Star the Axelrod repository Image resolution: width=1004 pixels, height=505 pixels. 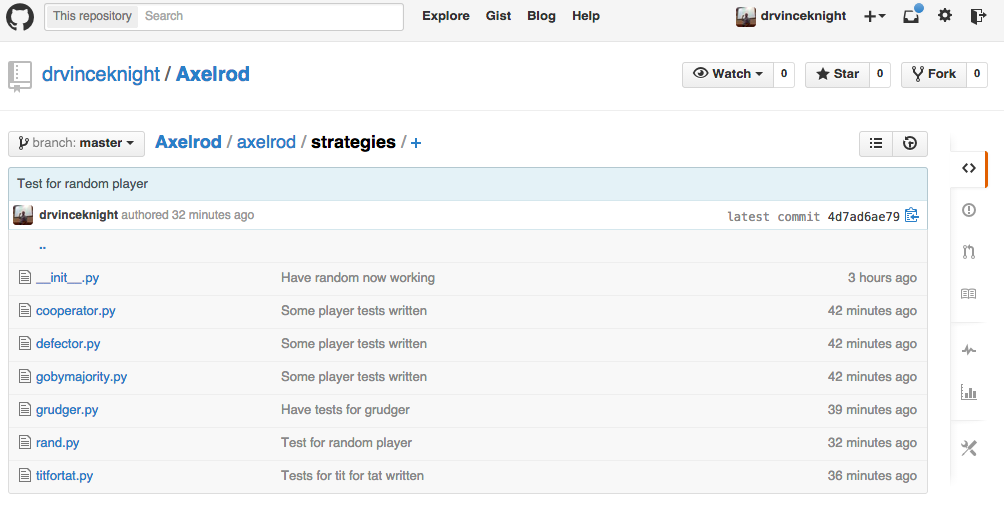[837, 74]
